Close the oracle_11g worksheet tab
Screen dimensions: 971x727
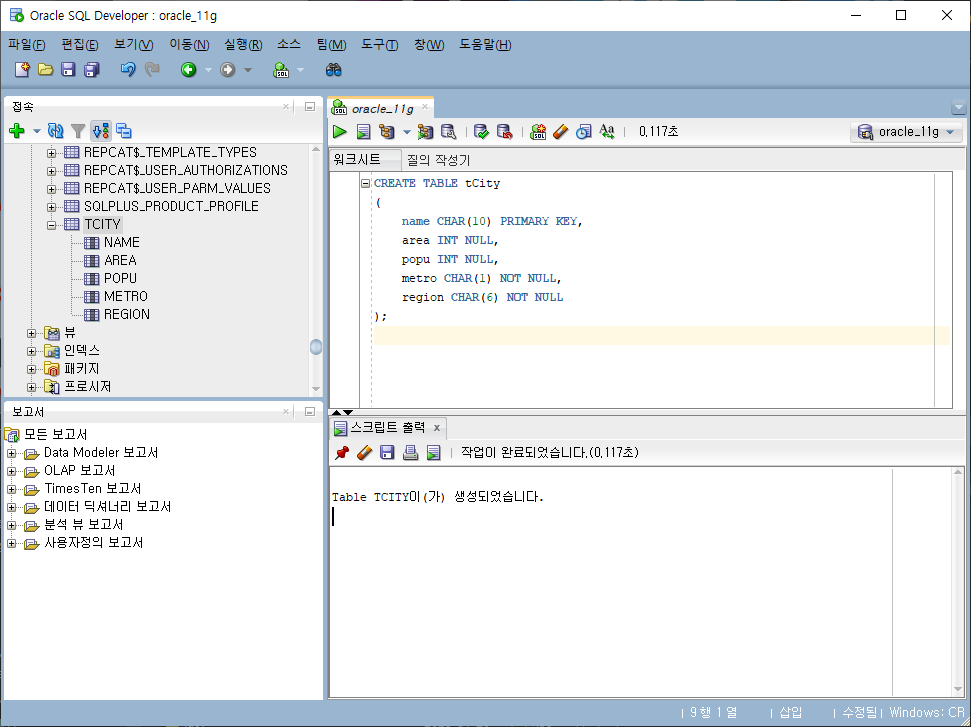tap(425, 107)
